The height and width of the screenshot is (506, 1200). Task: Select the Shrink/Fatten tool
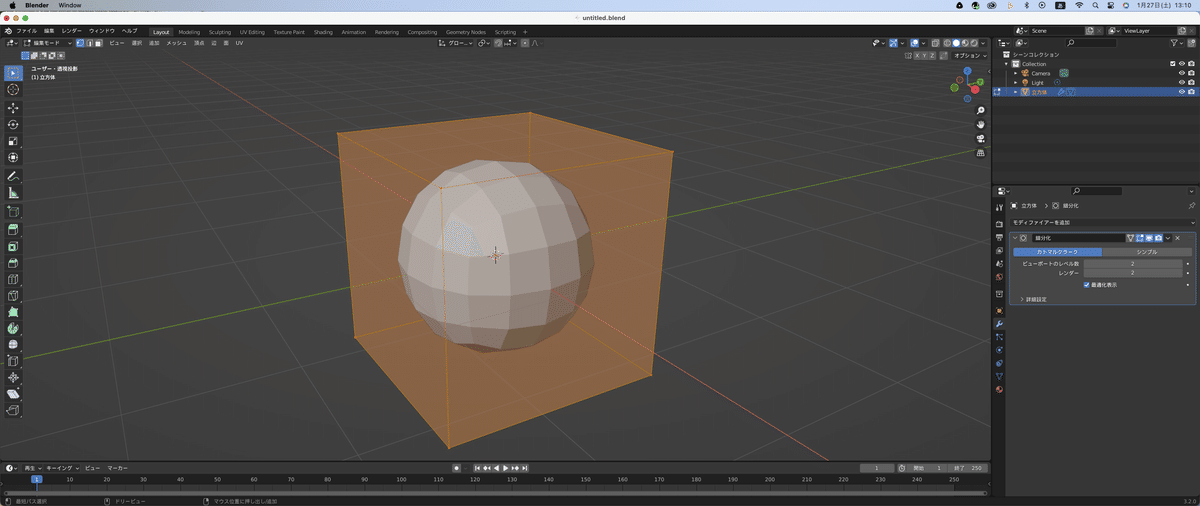click(13, 378)
